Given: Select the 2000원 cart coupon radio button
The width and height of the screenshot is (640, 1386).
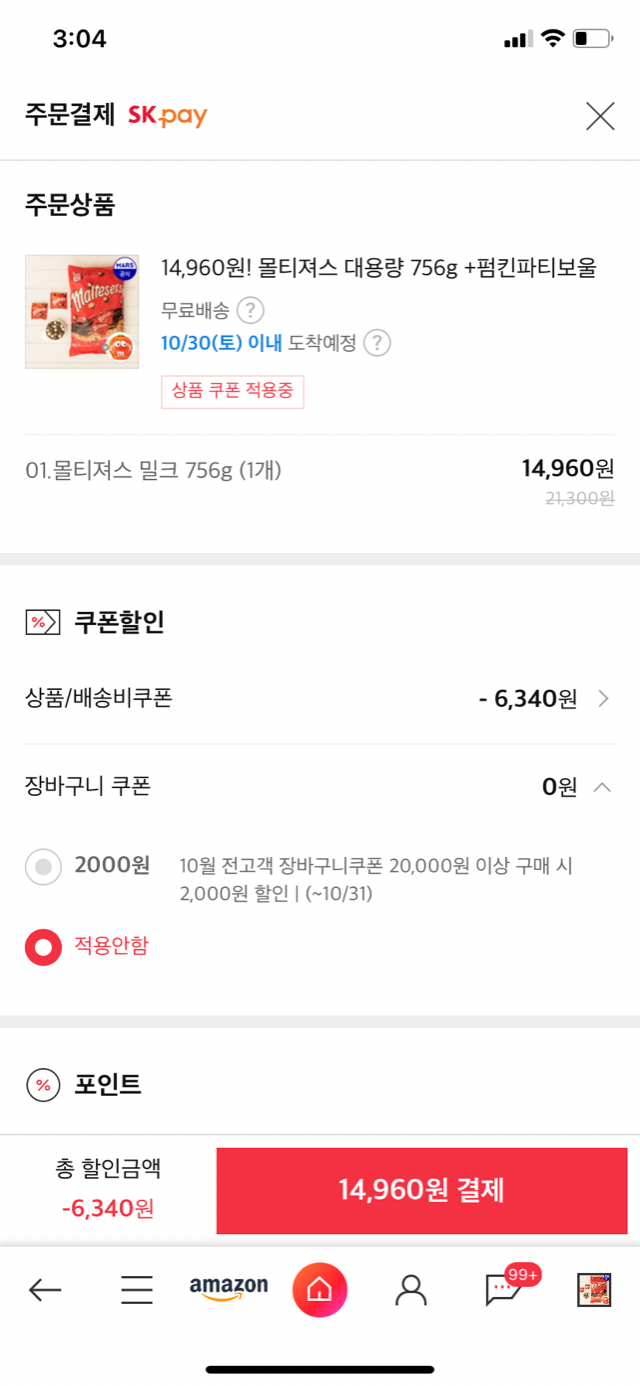Looking at the screenshot, I should [43, 867].
